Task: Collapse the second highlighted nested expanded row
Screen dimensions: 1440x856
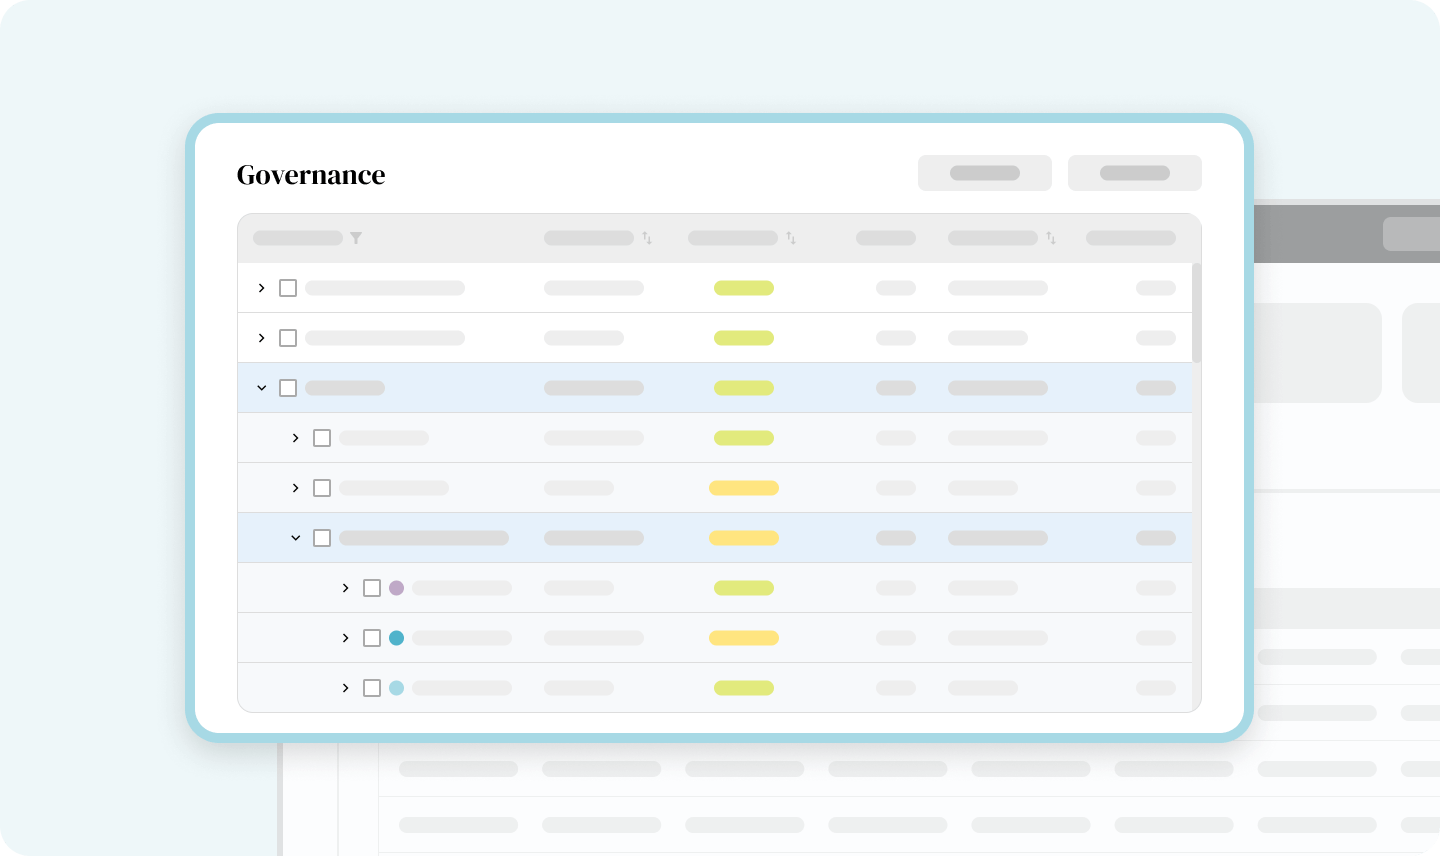Action: coord(296,538)
